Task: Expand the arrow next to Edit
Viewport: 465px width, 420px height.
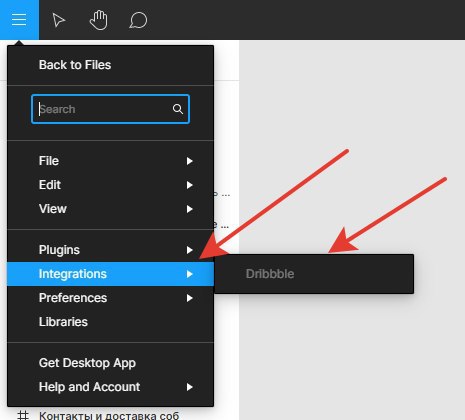Action: 189,185
